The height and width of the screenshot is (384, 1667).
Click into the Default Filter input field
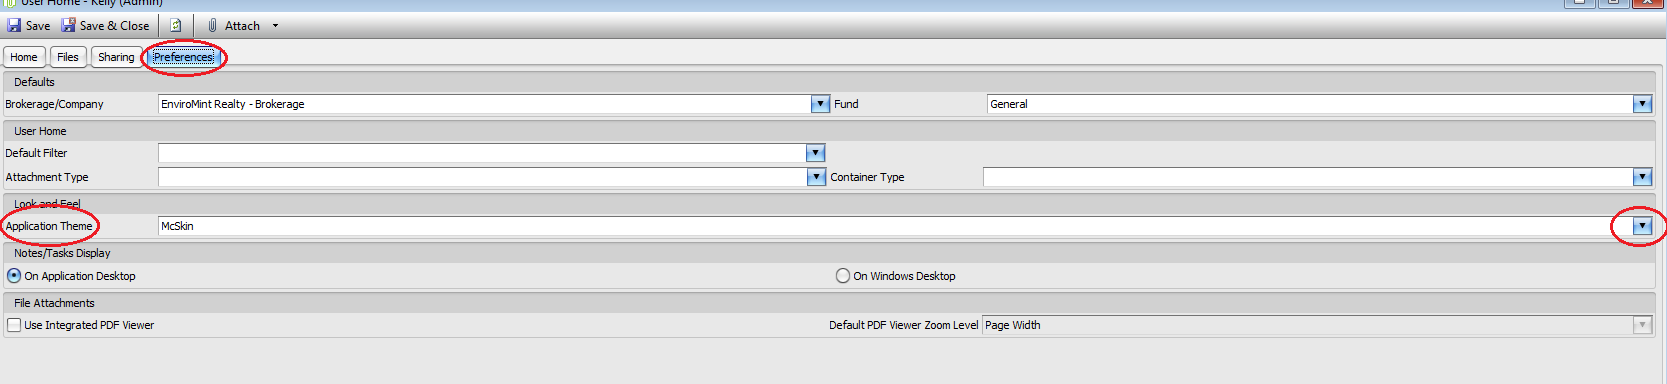[x=482, y=153]
